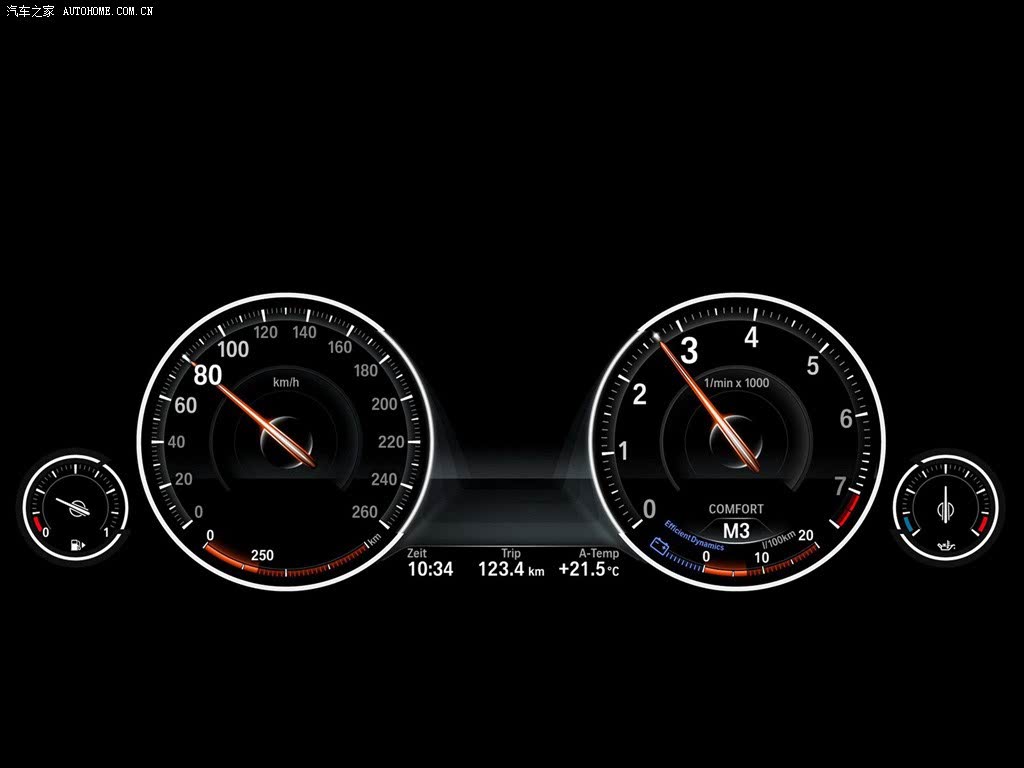The image size is (1024, 768).
Task: Click the orange consumption bar under the tachometer
Action: 726,571
